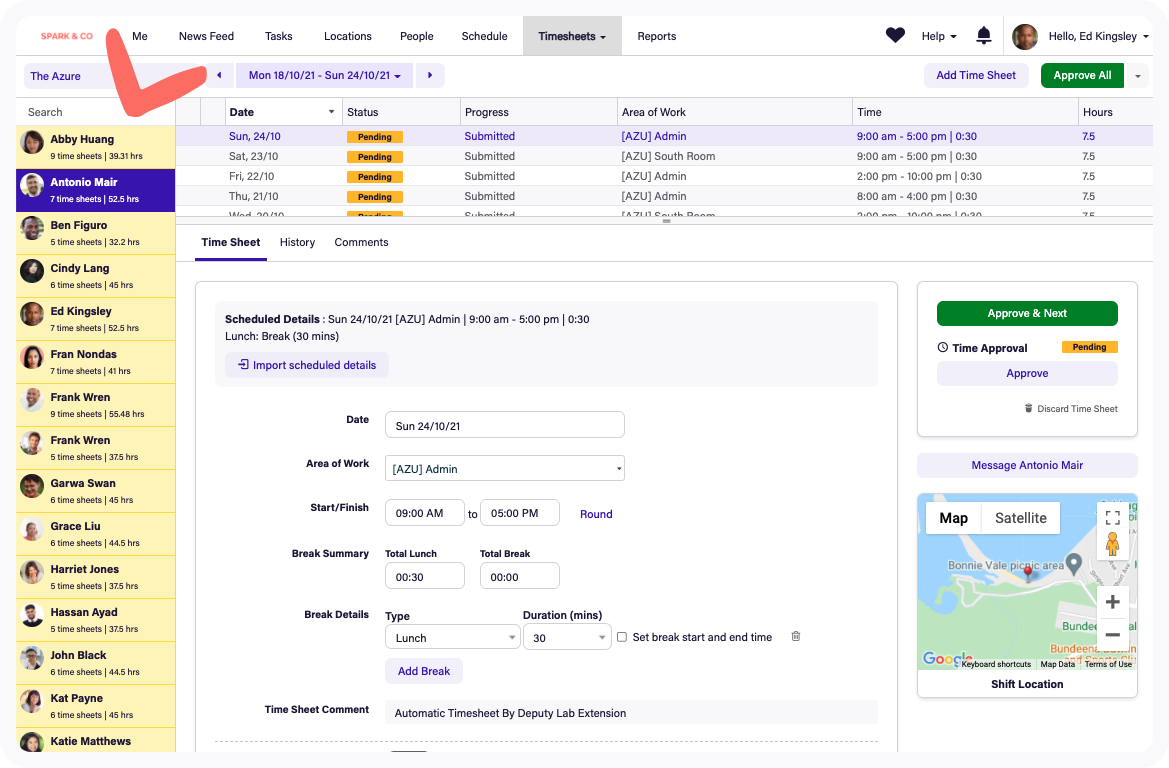Switch map to Satellite view
The width and height of the screenshot is (1169, 768).
coord(1020,518)
